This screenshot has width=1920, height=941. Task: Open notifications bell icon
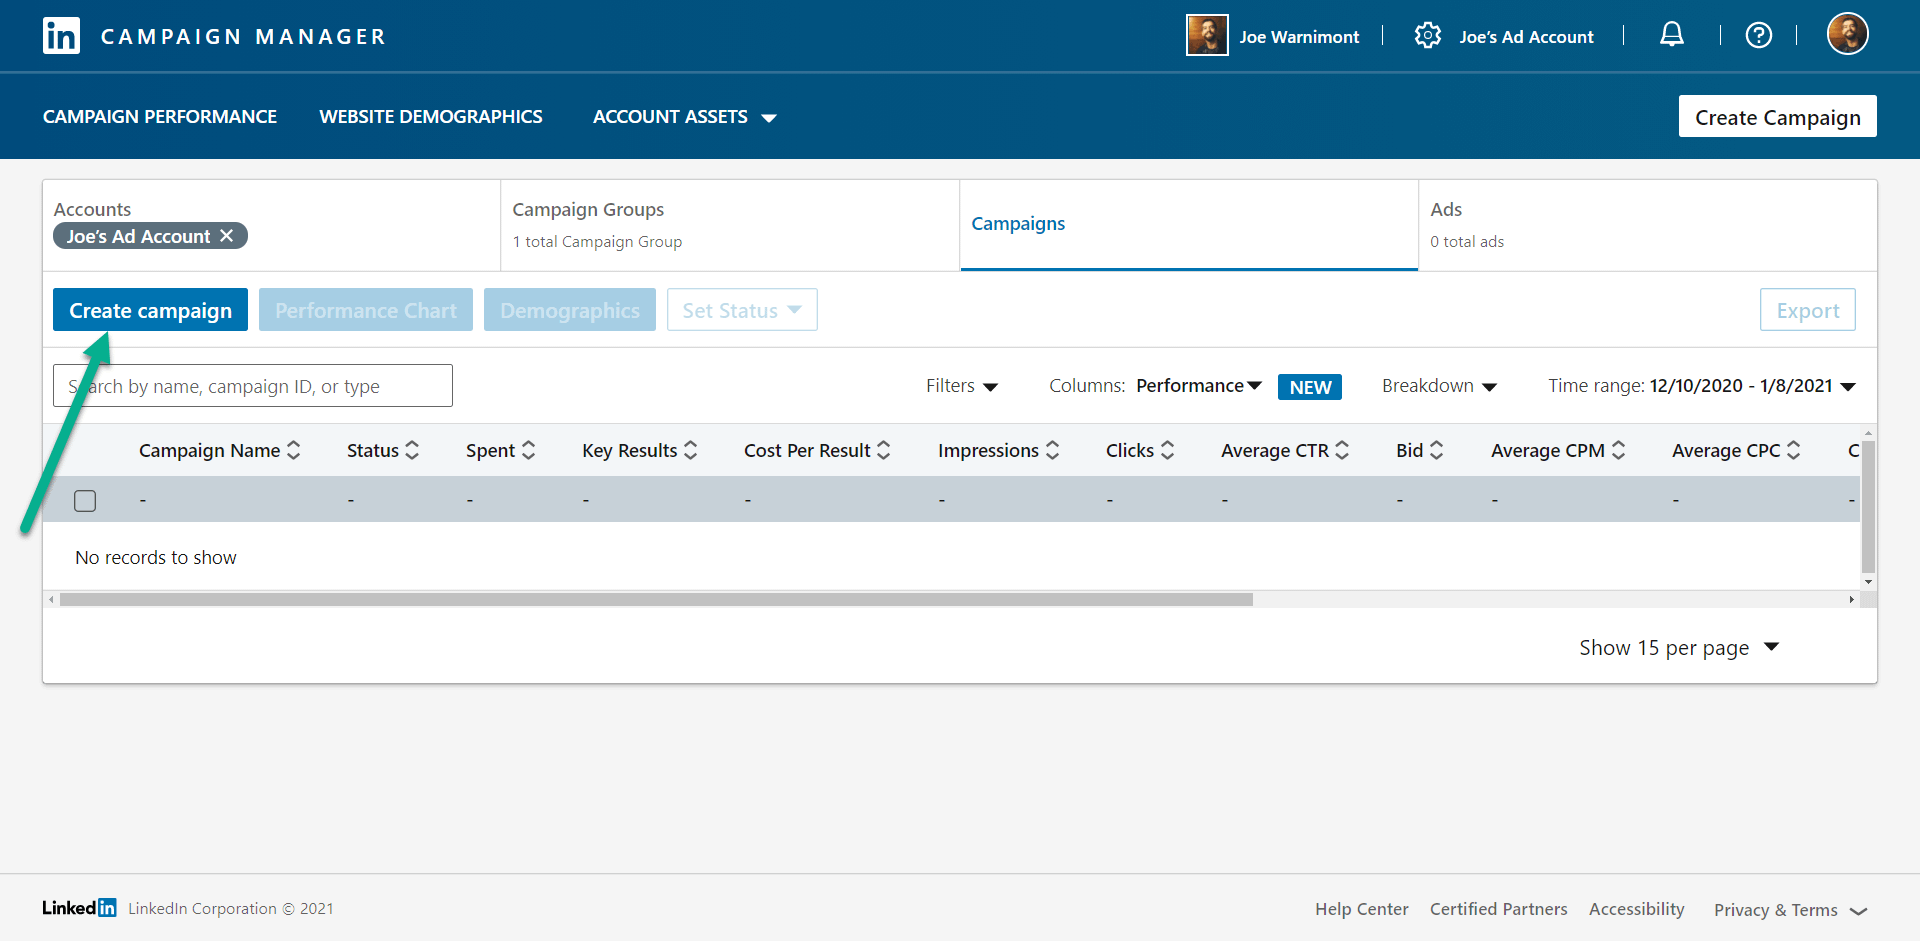point(1672,35)
